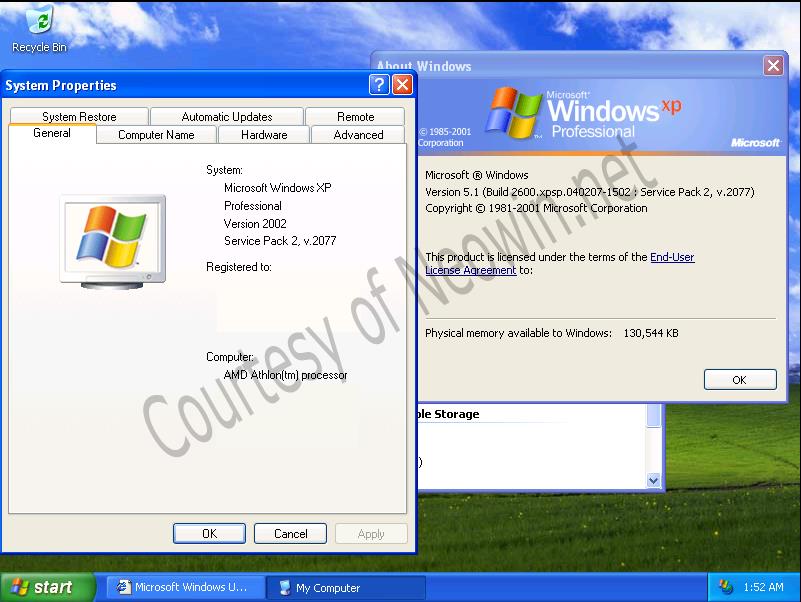Click the 'Version 5.1 (Build 2600...' line
The image size is (801, 602).
pyautogui.click(x=590, y=192)
